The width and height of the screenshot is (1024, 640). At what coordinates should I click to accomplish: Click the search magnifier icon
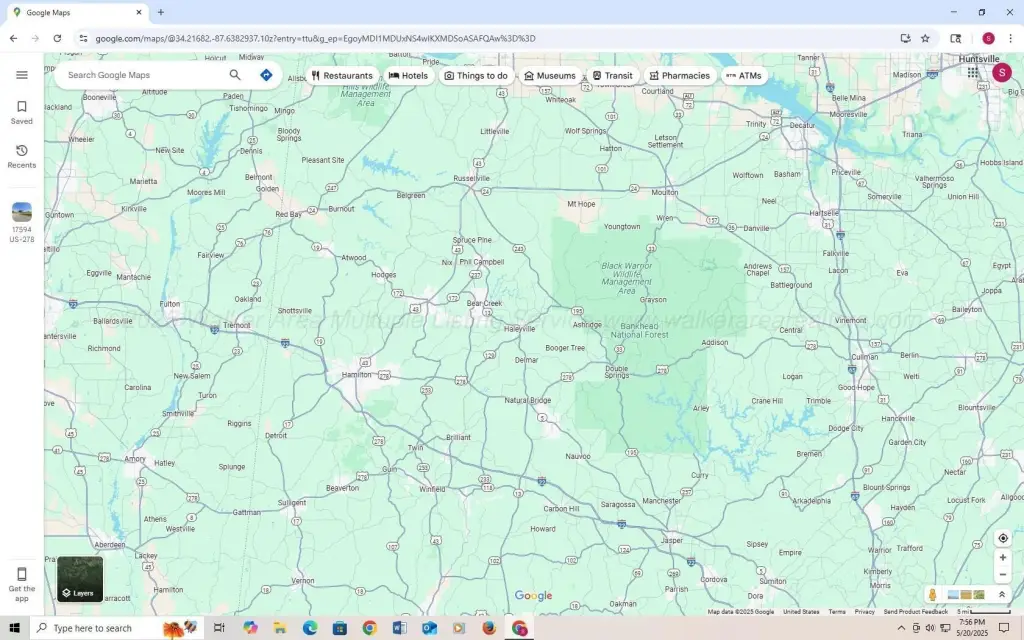[235, 75]
